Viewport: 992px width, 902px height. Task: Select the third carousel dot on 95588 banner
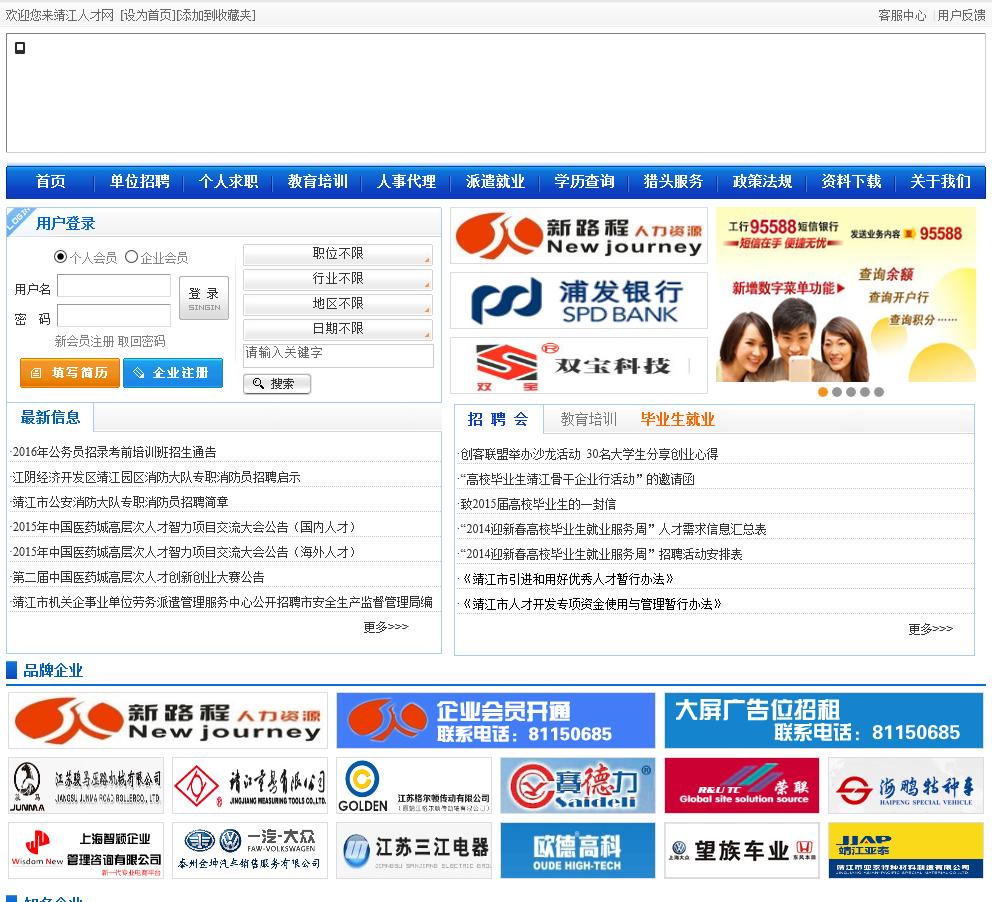coord(851,392)
